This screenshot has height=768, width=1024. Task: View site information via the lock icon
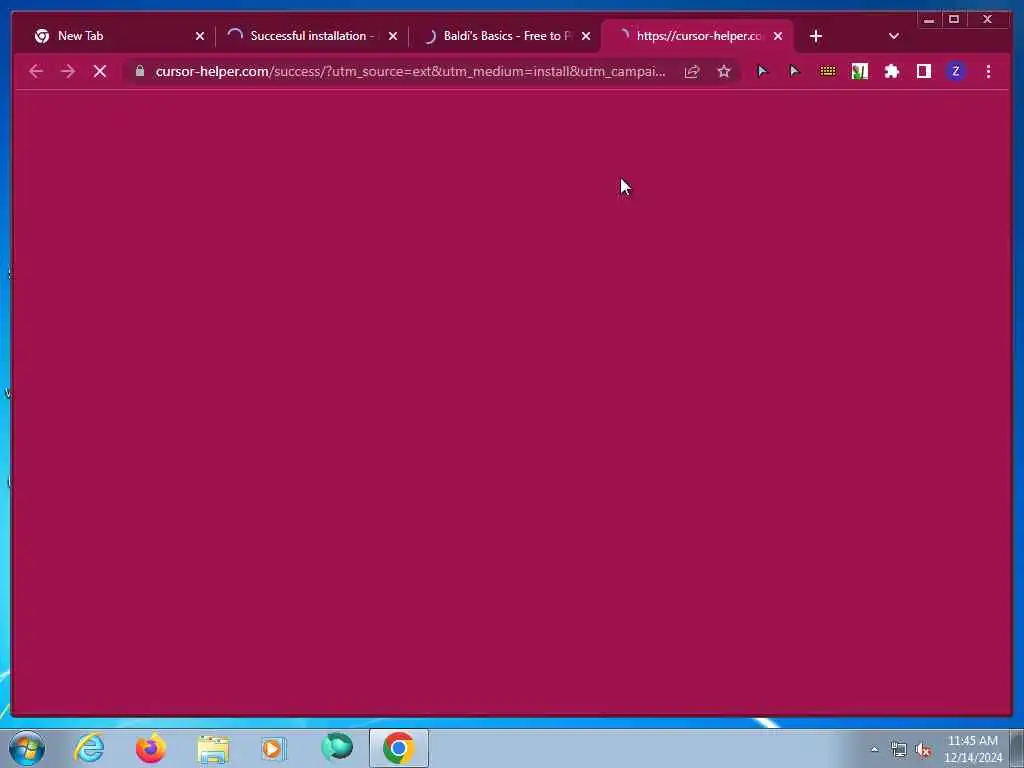point(140,71)
